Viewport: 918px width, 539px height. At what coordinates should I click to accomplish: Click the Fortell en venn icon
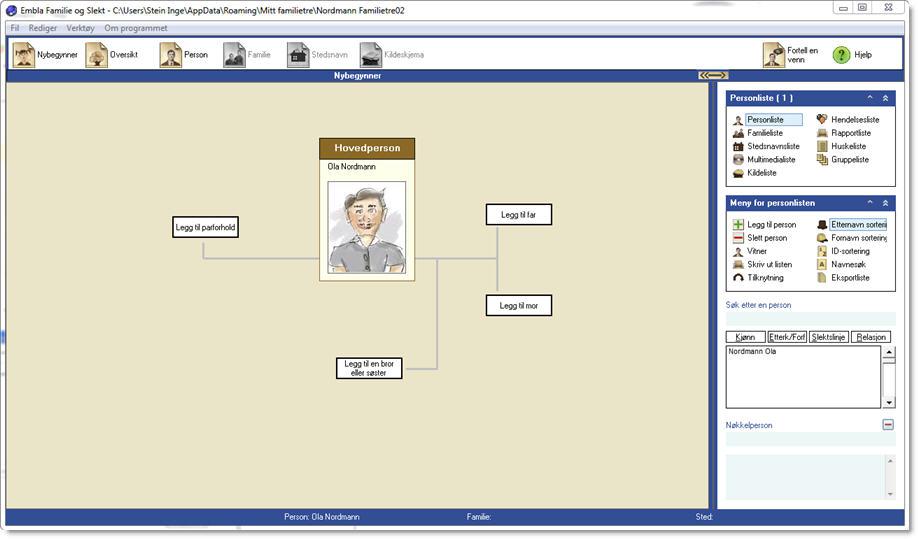click(790, 55)
